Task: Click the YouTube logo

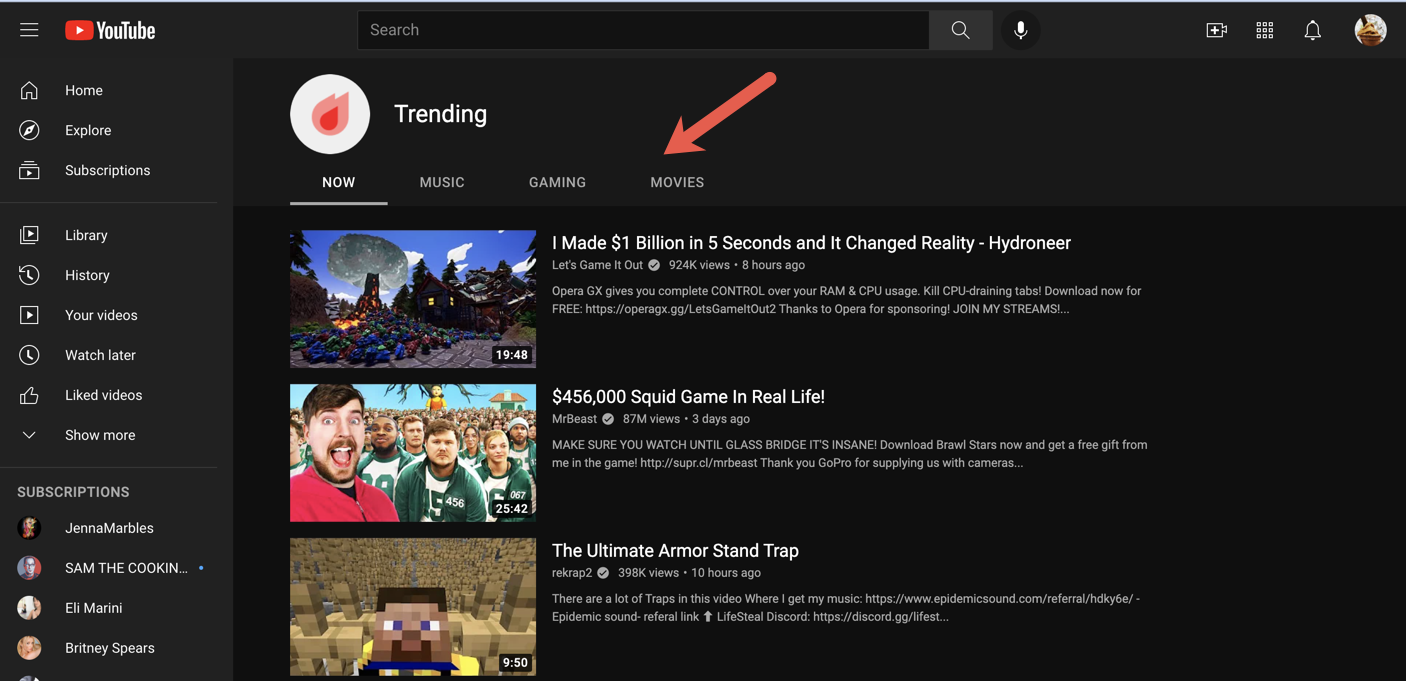Action: 109,29
